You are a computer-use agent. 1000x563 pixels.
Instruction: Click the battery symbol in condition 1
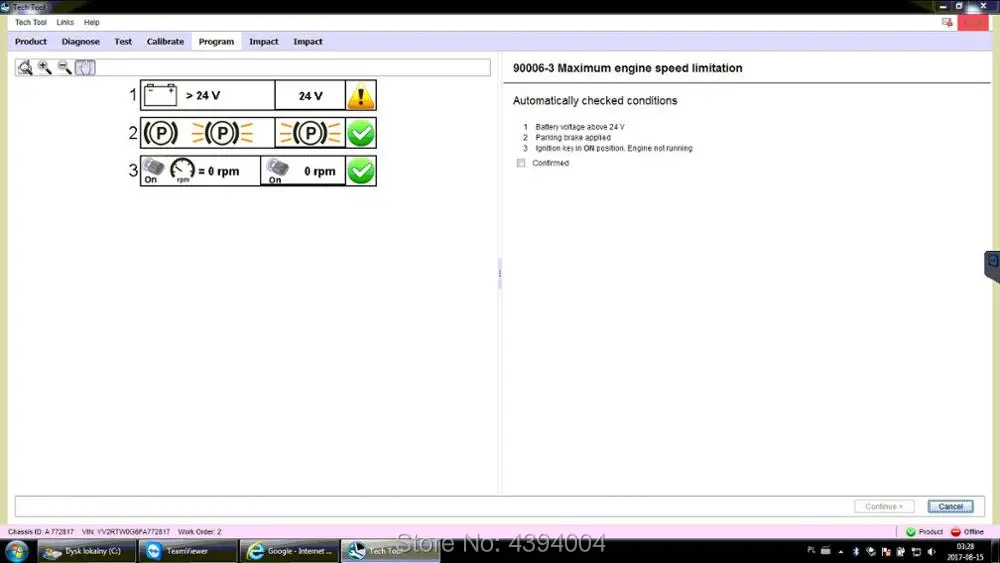coord(161,96)
